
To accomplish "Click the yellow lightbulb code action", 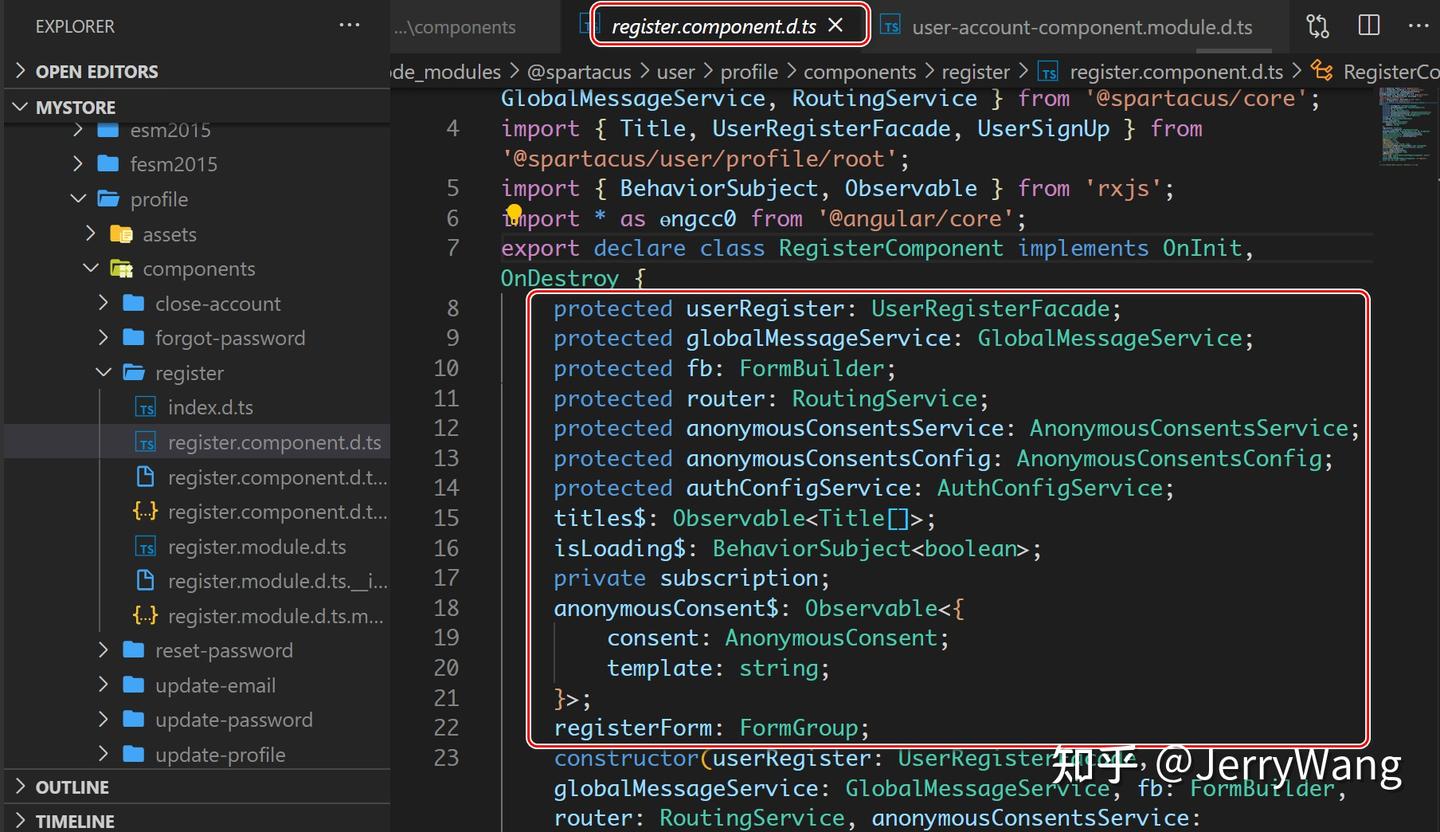I will coord(514,213).
